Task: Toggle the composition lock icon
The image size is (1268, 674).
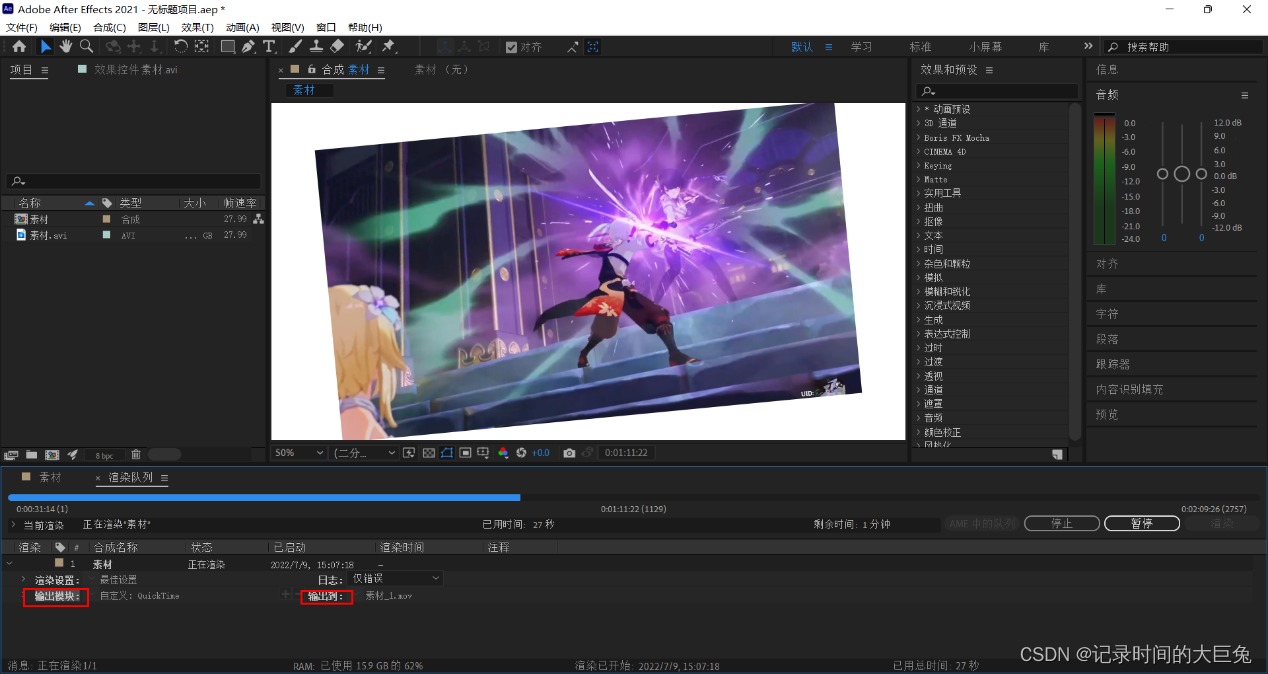Action: click(312, 70)
